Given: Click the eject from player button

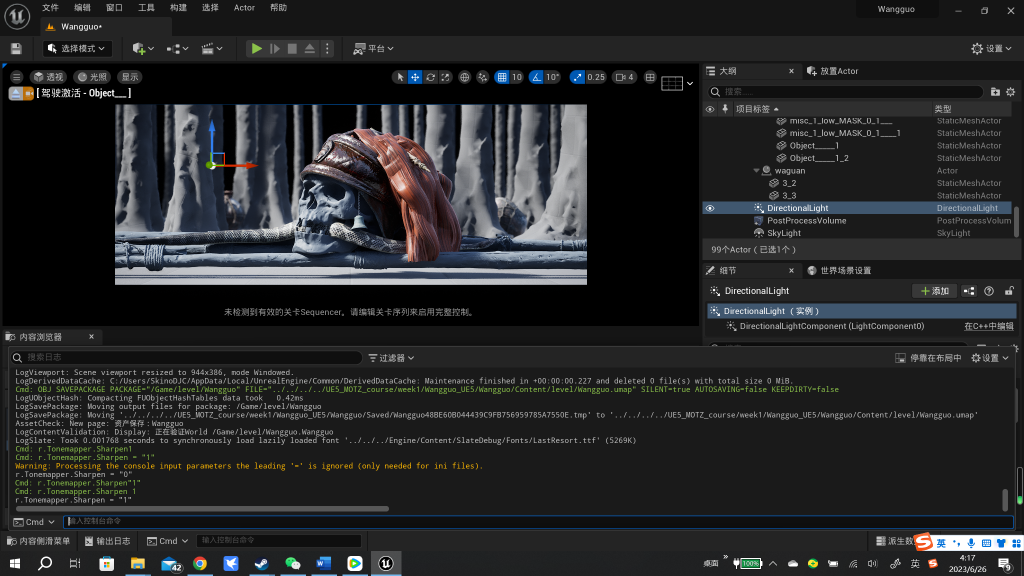Looking at the screenshot, I should pos(310,48).
